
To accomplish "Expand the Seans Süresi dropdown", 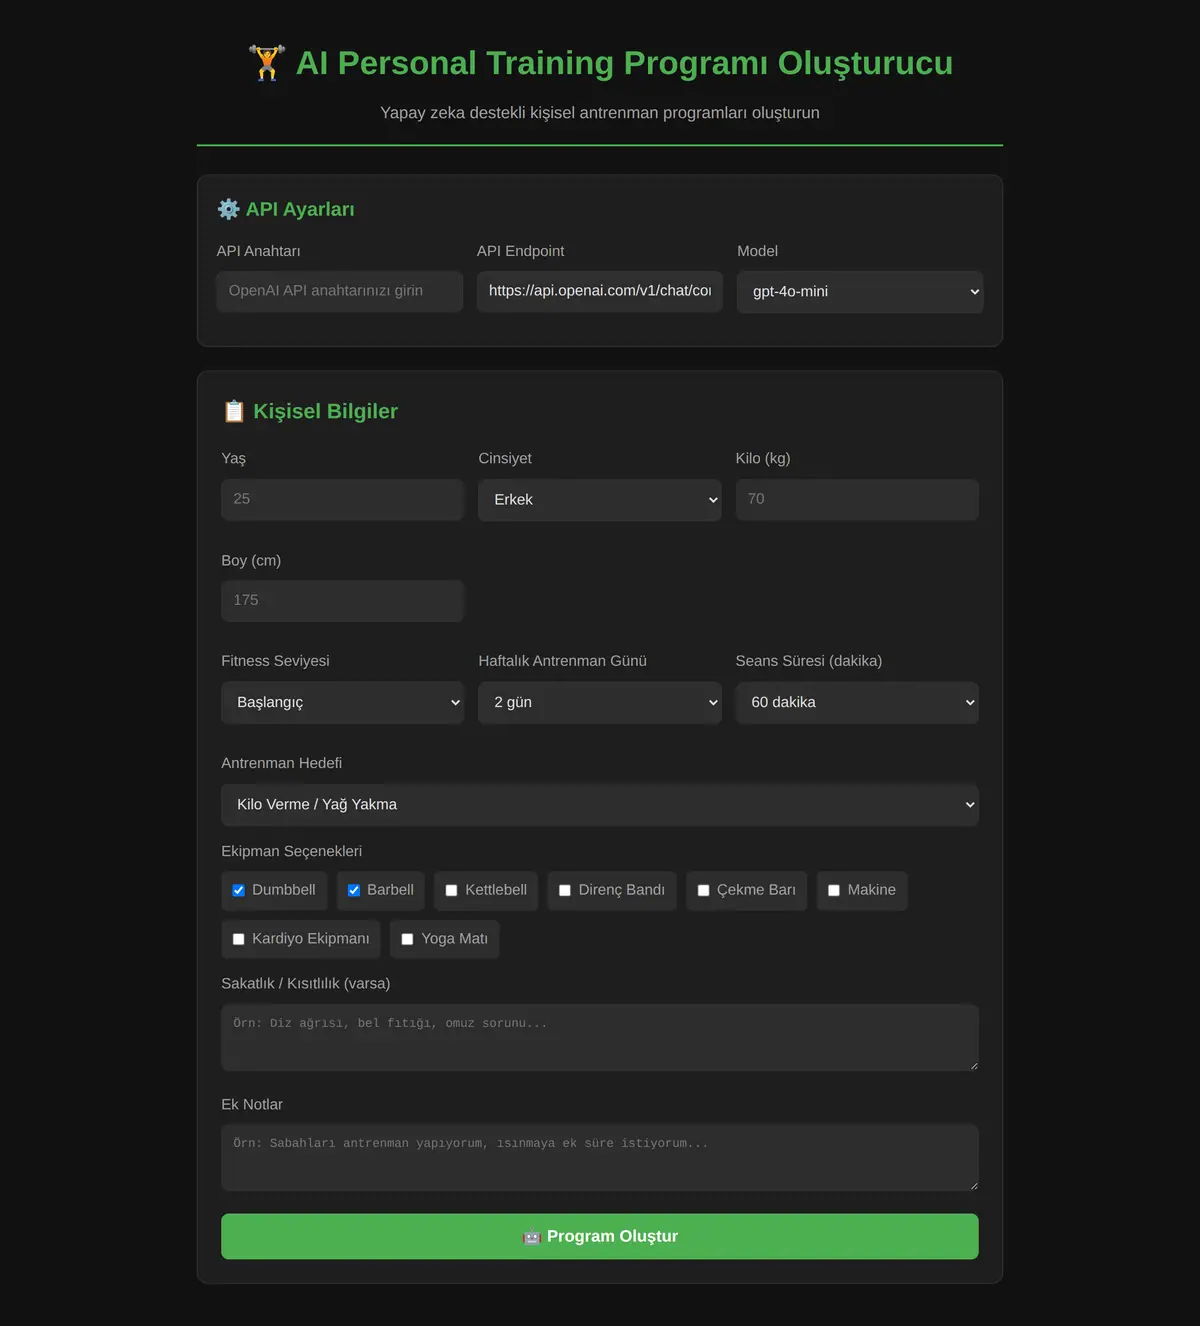I will click(x=857, y=703).
